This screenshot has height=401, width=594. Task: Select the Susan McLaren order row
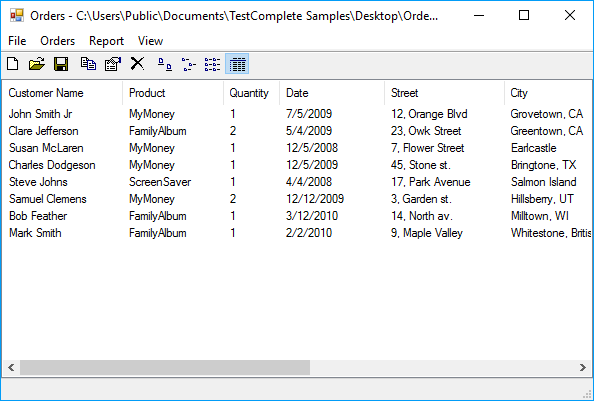pyautogui.click(x=297, y=148)
